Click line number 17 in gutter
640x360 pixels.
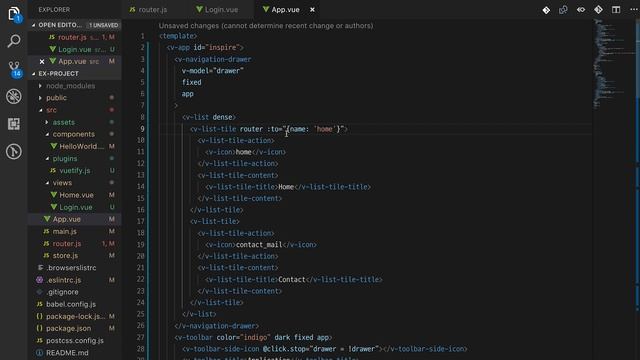click(x=141, y=221)
